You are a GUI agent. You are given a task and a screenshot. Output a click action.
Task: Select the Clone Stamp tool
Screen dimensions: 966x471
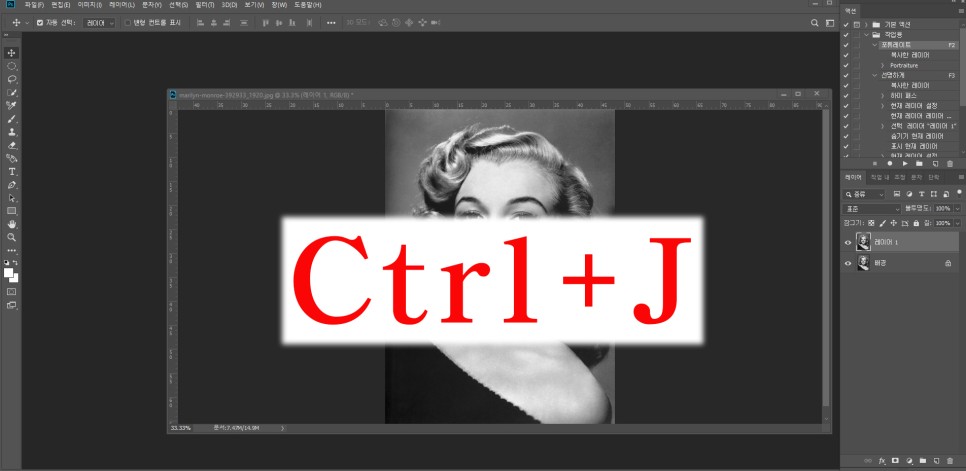12,132
